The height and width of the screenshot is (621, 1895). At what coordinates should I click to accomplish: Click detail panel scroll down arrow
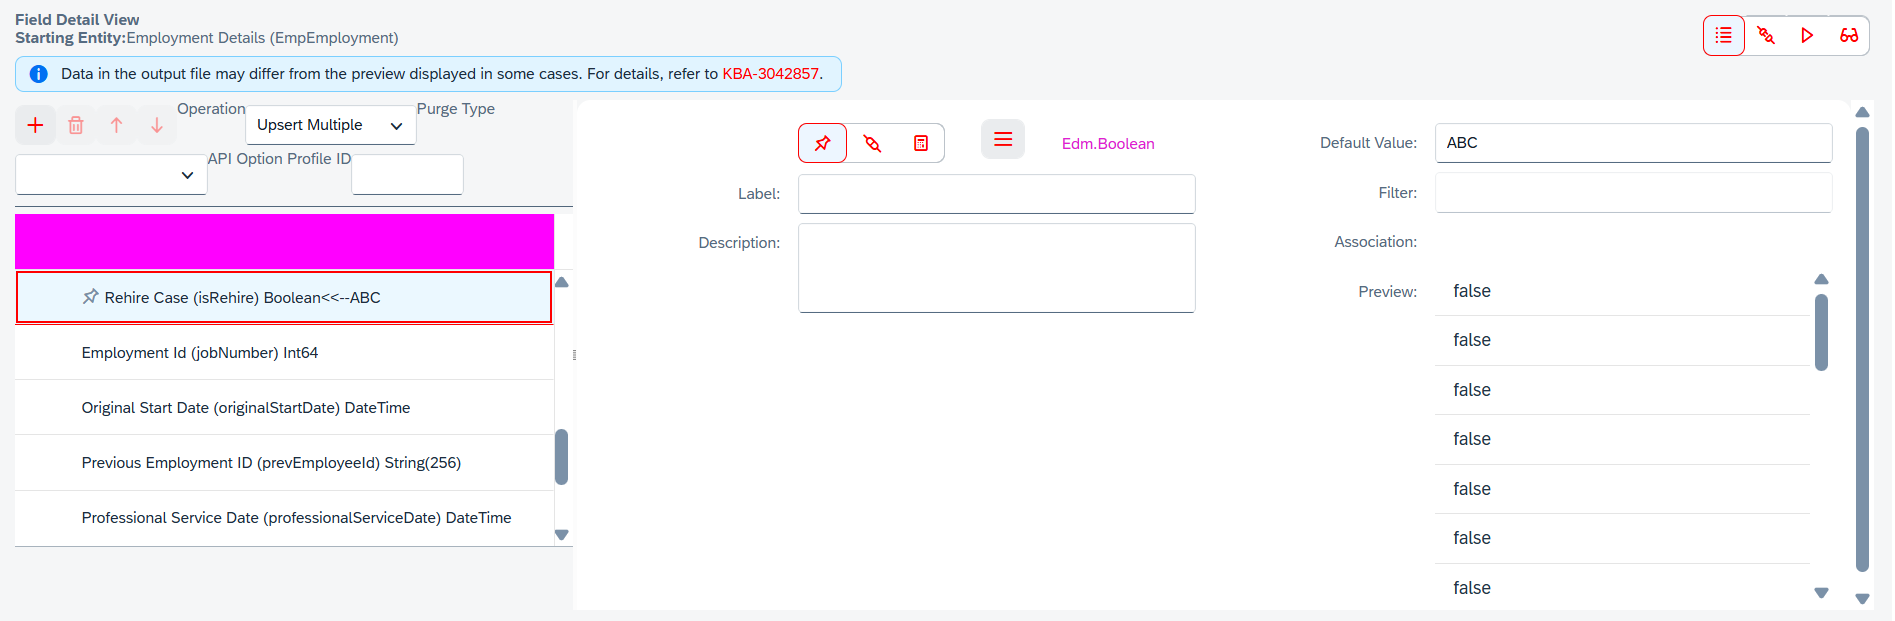point(1862,599)
